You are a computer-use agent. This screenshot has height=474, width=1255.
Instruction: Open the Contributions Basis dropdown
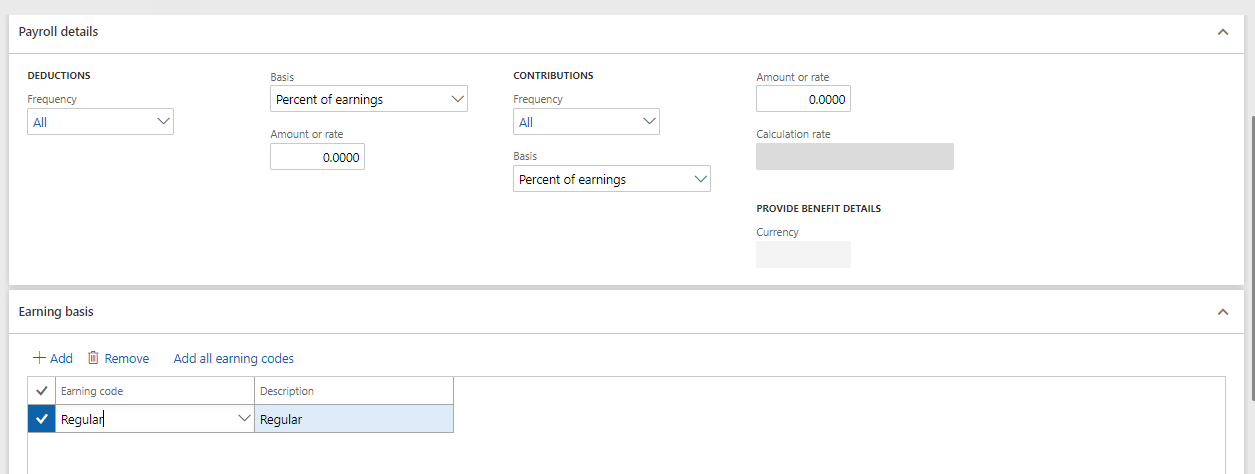(x=612, y=179)
